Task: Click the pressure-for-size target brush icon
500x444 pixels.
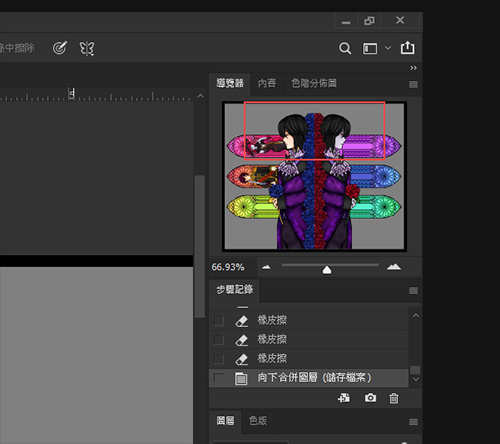Action: [x=60, y=48]
